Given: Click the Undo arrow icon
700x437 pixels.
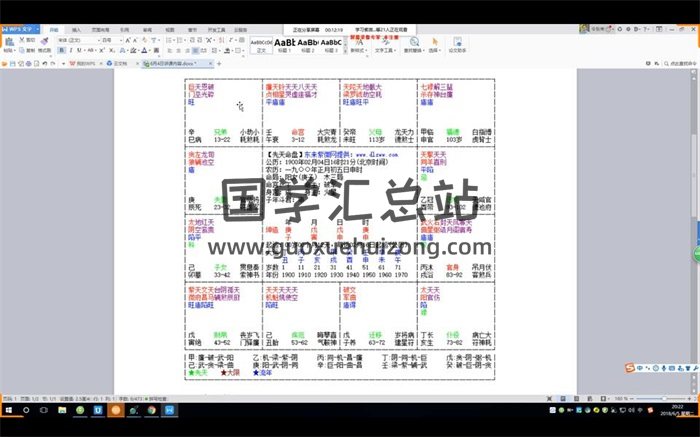Looking at the screenshot, I should [x=45, y=64].
